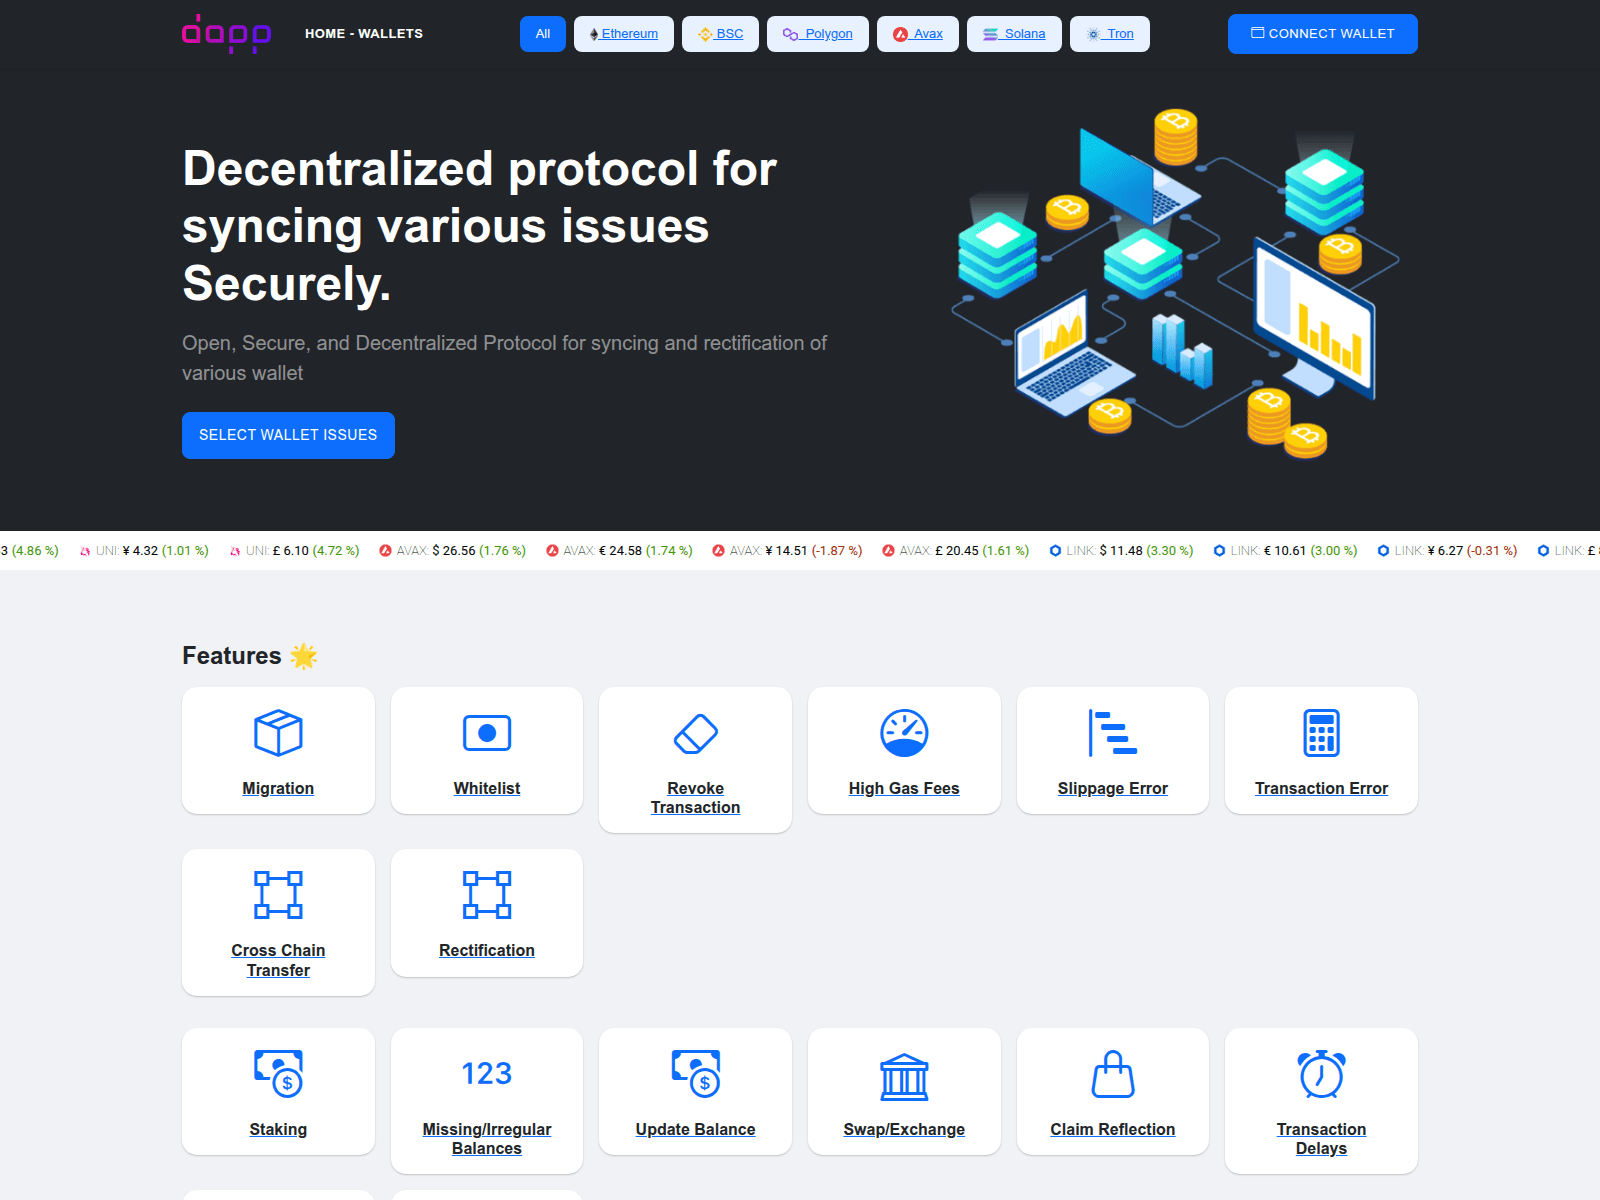Click the Slippage Error chart icon

[1113, 733]
